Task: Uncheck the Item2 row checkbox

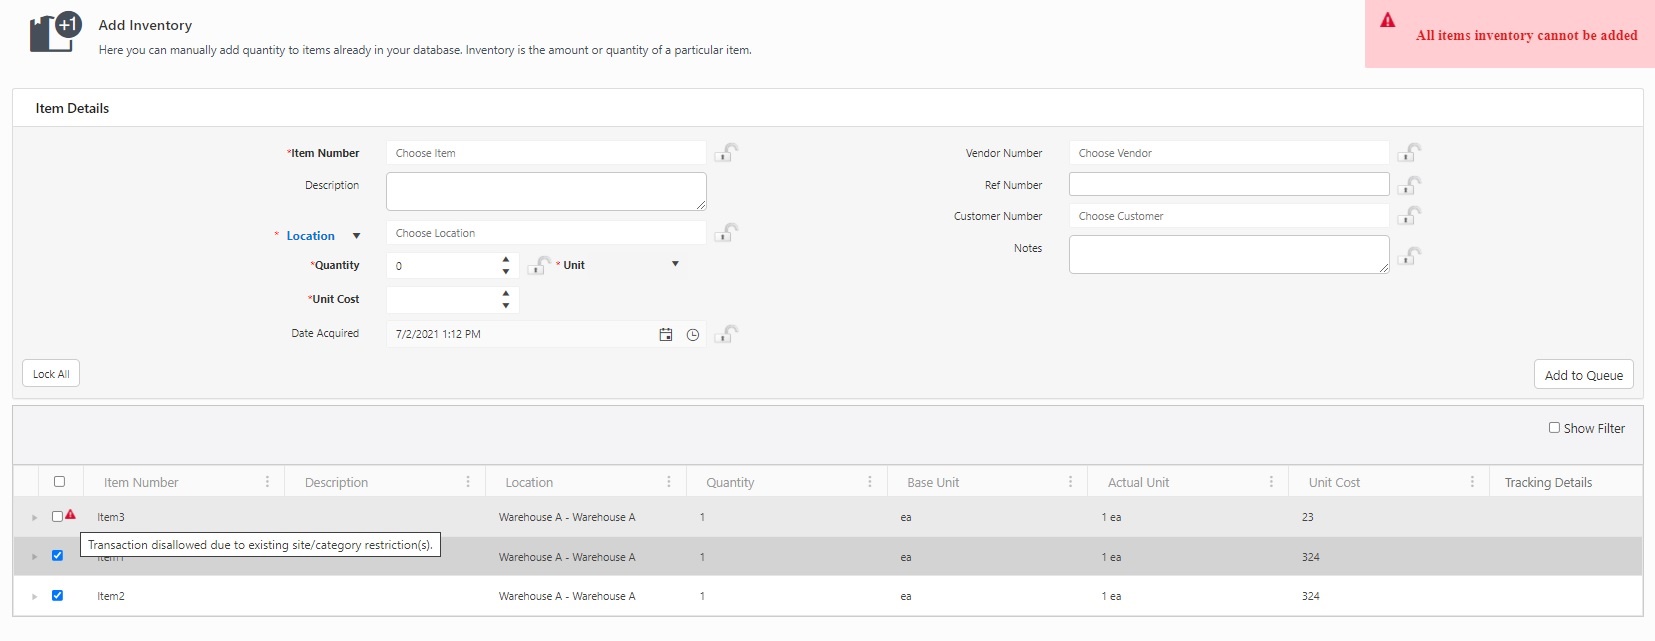Action: pos(57,596)
